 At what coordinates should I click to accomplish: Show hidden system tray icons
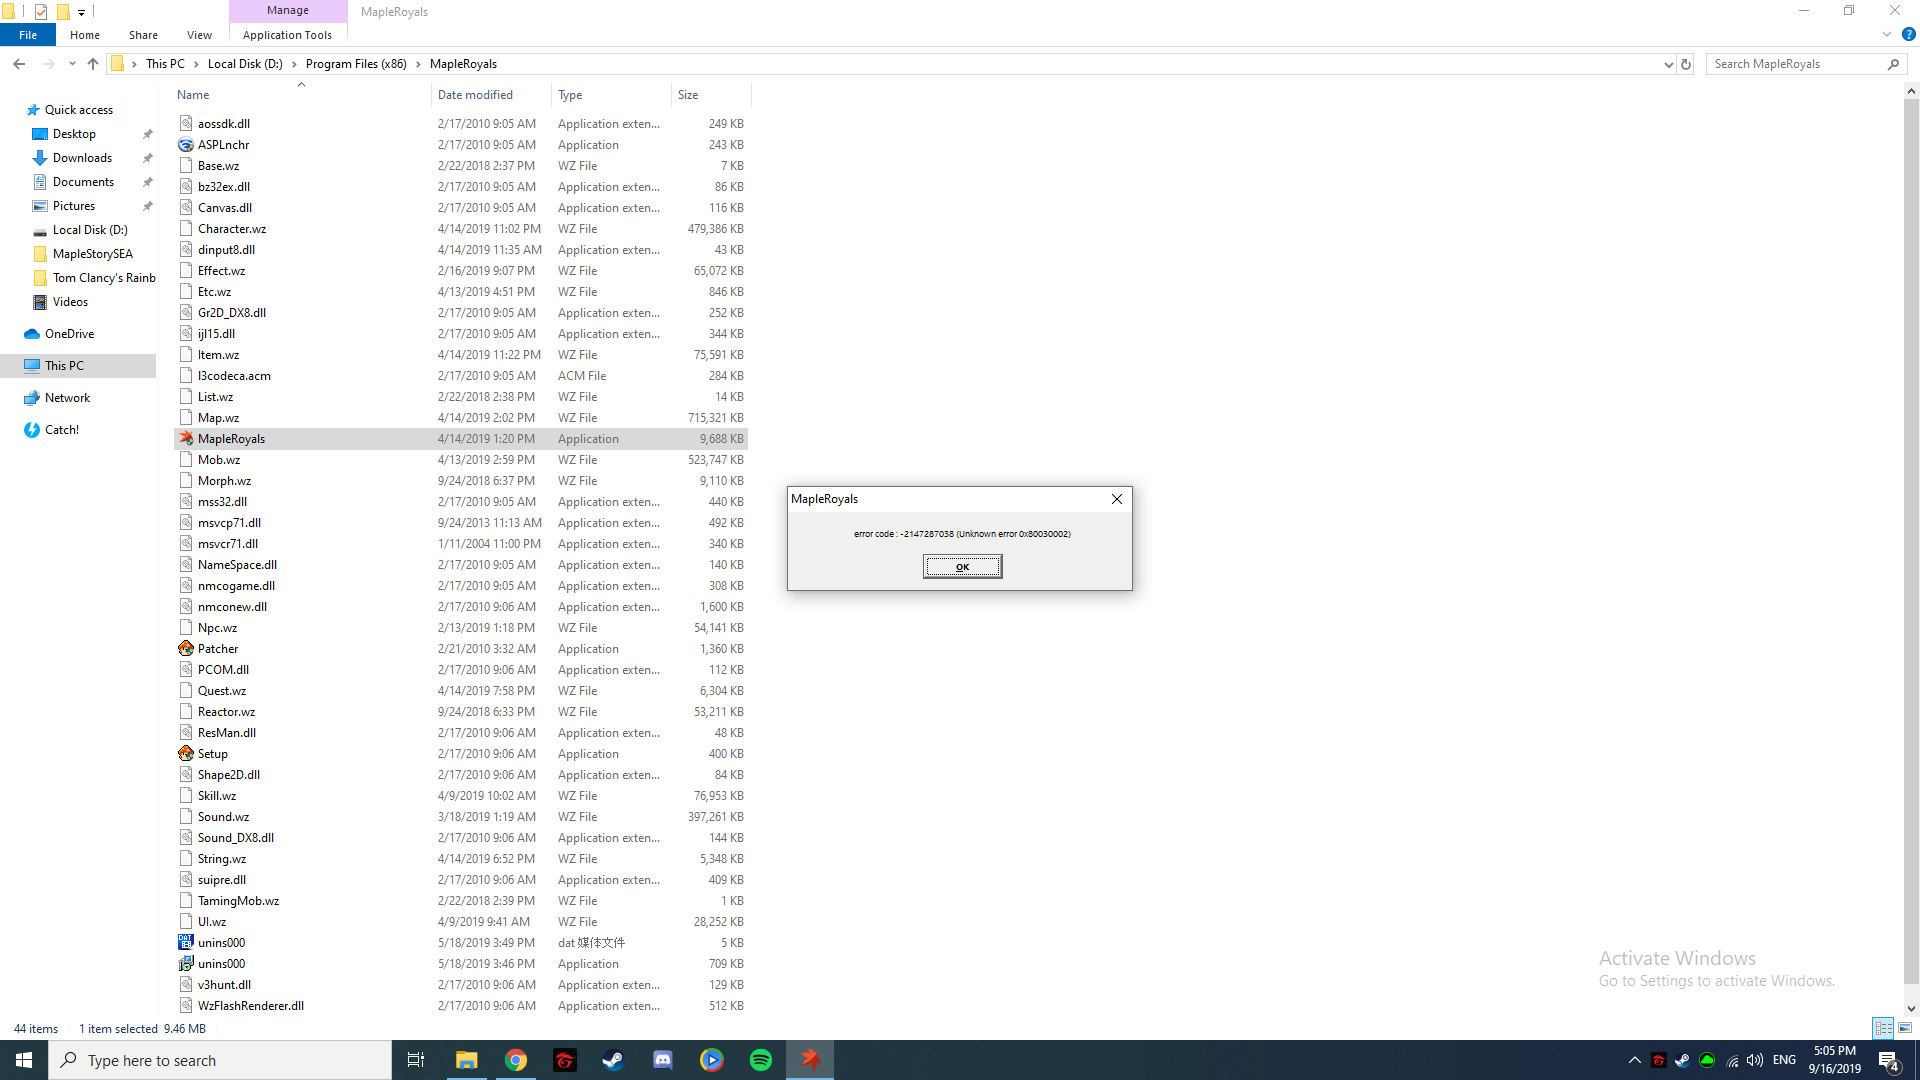click(1635, 1060)
